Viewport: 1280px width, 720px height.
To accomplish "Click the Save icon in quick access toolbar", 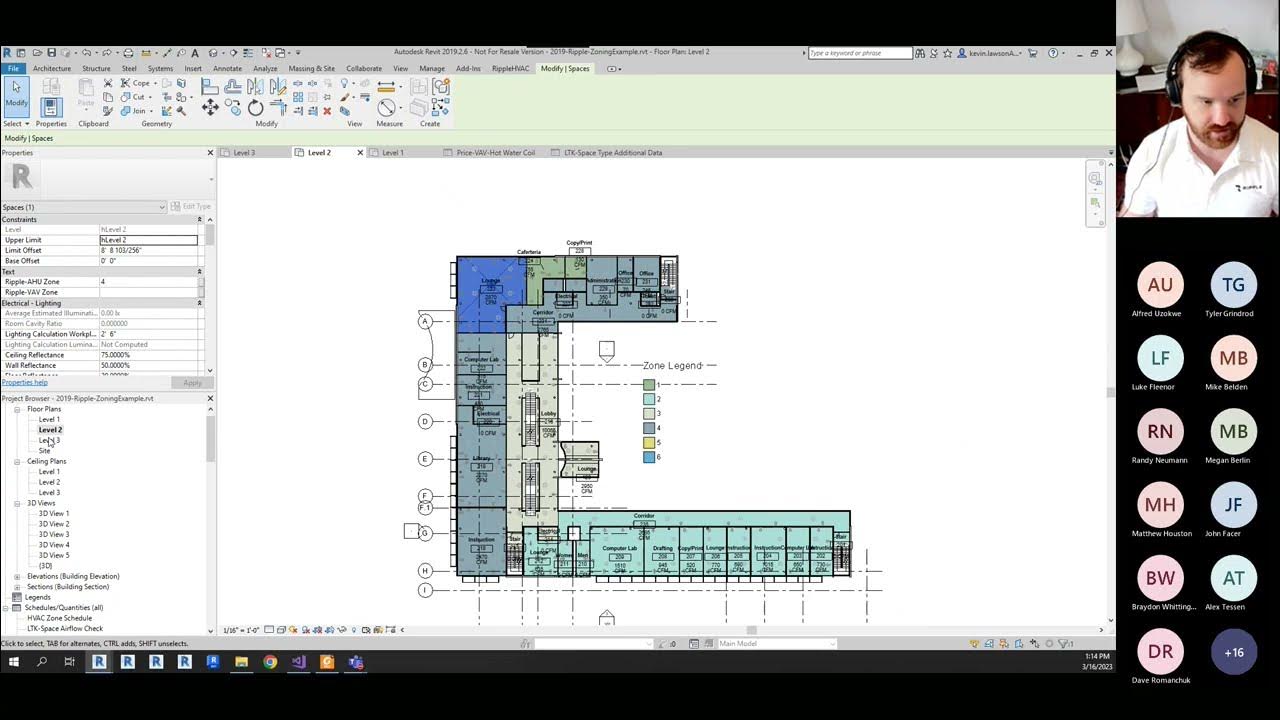I will (52, 53).
